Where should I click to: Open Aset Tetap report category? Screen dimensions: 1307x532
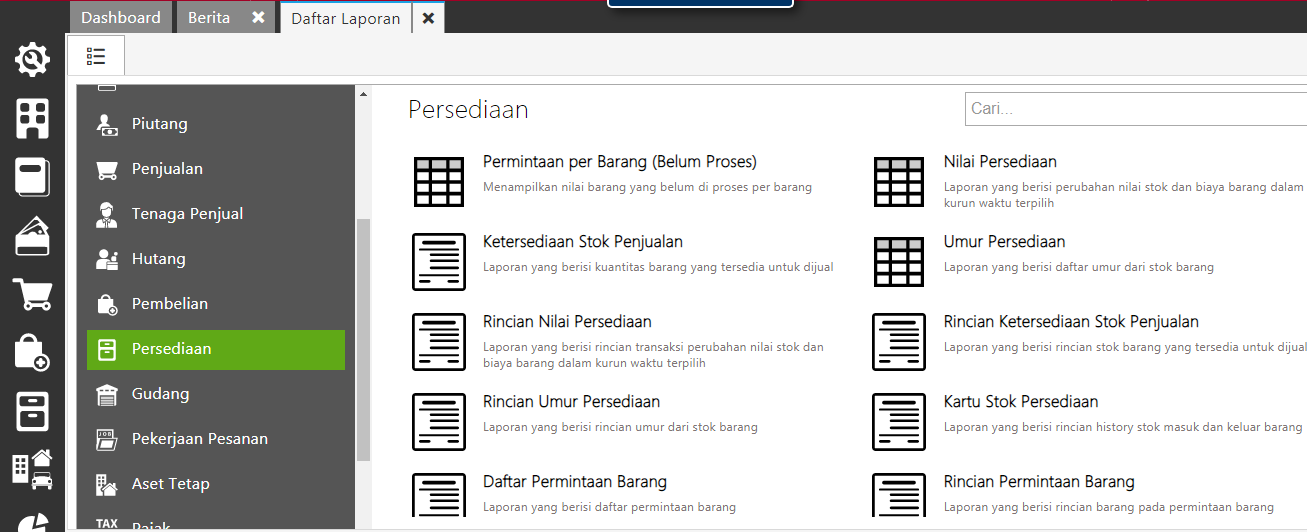[170, 484]
